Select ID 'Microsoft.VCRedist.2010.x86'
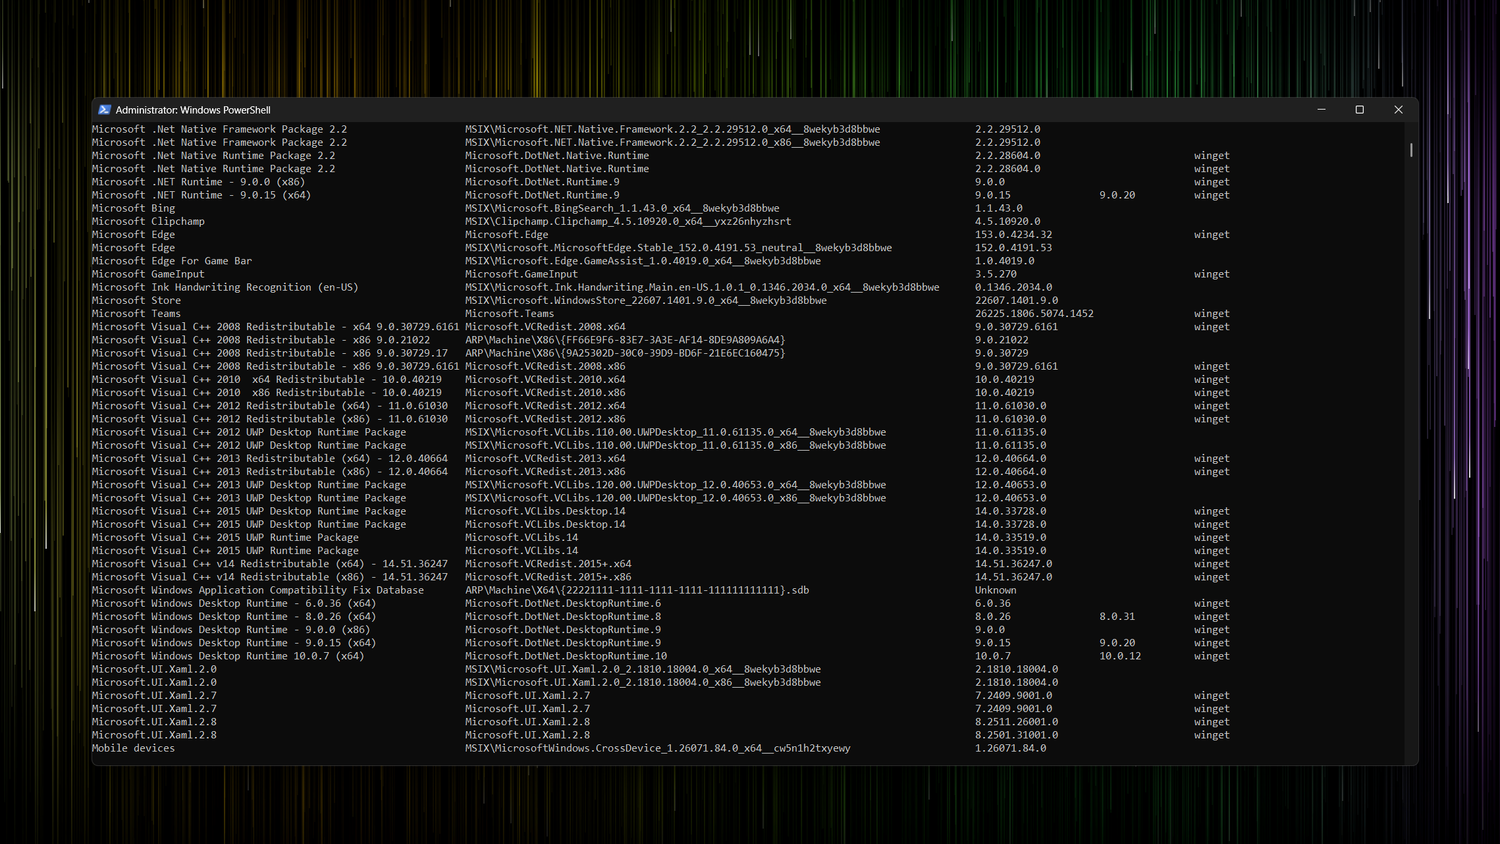This screenshot has width=1500, height=844. tap(545, 393)
